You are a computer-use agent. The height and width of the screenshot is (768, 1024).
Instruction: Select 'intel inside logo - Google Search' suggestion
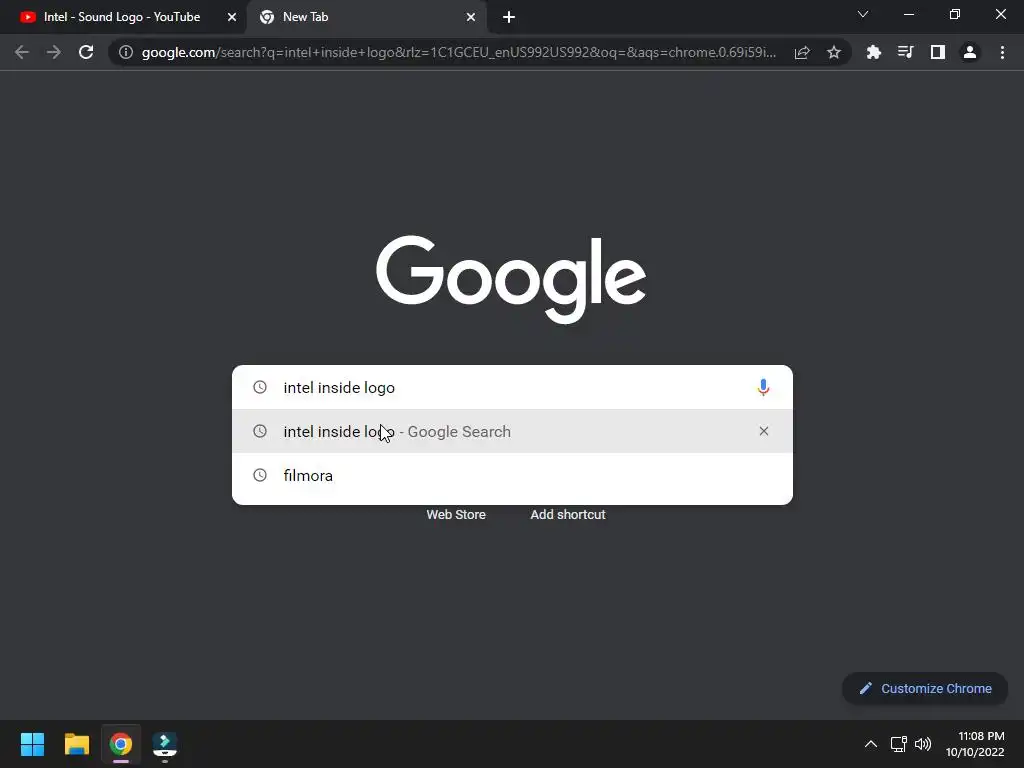[x=512, y=431]
